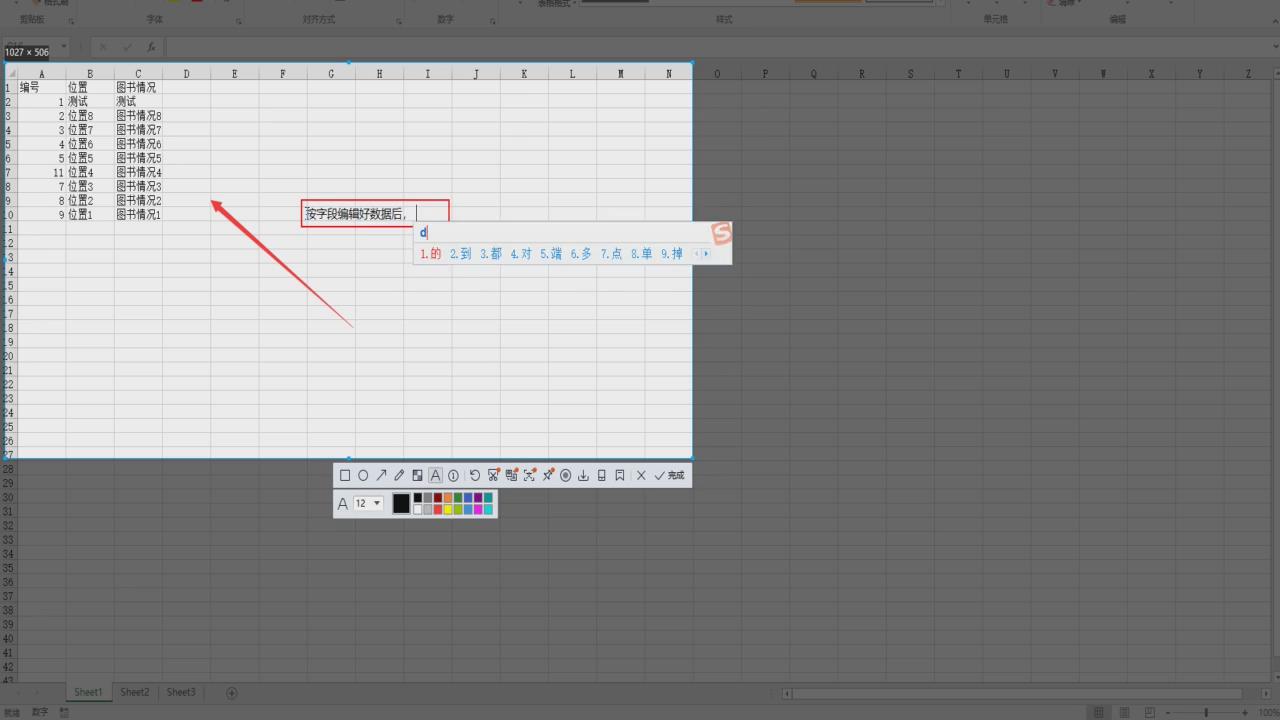
Task: Click the translate screenshot icon
Action: click(x=511, y=475)
